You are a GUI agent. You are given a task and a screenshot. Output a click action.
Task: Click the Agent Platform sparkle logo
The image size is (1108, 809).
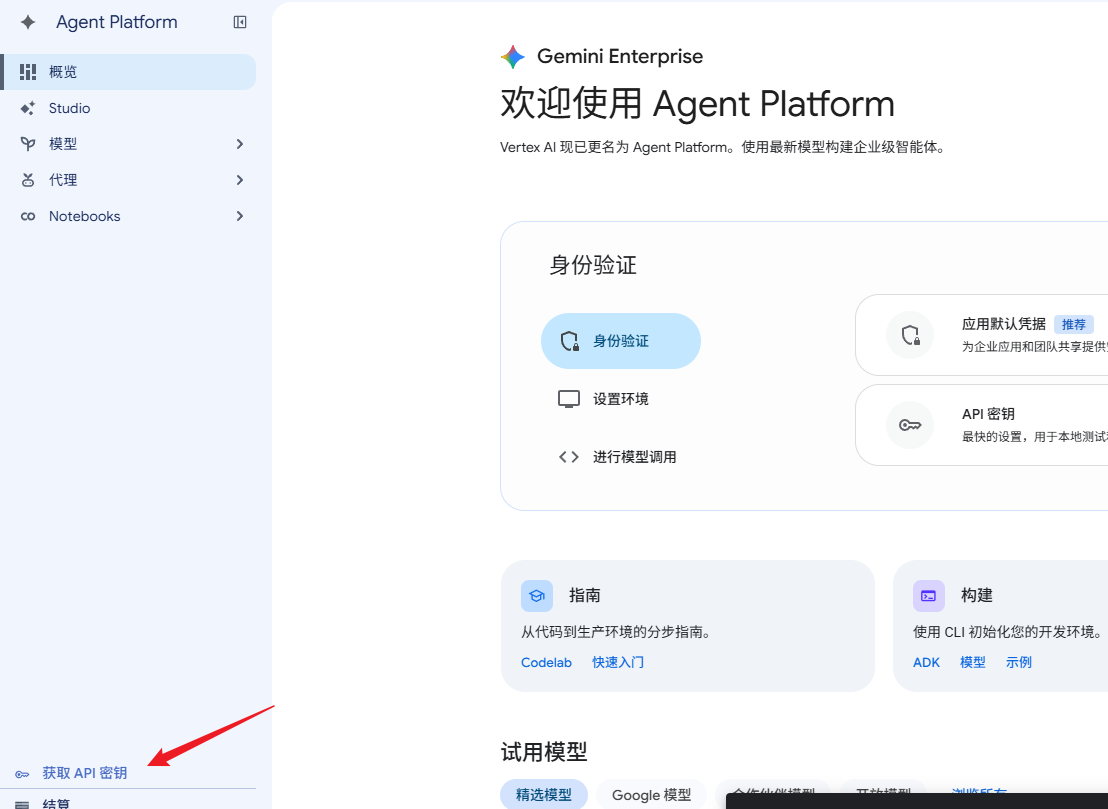pos(28,23)
